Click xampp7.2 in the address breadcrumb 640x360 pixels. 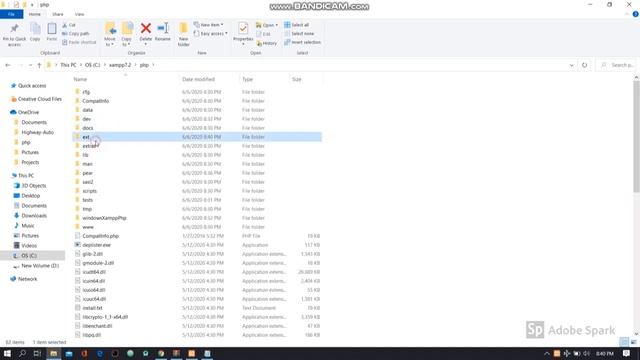(120, 65)
